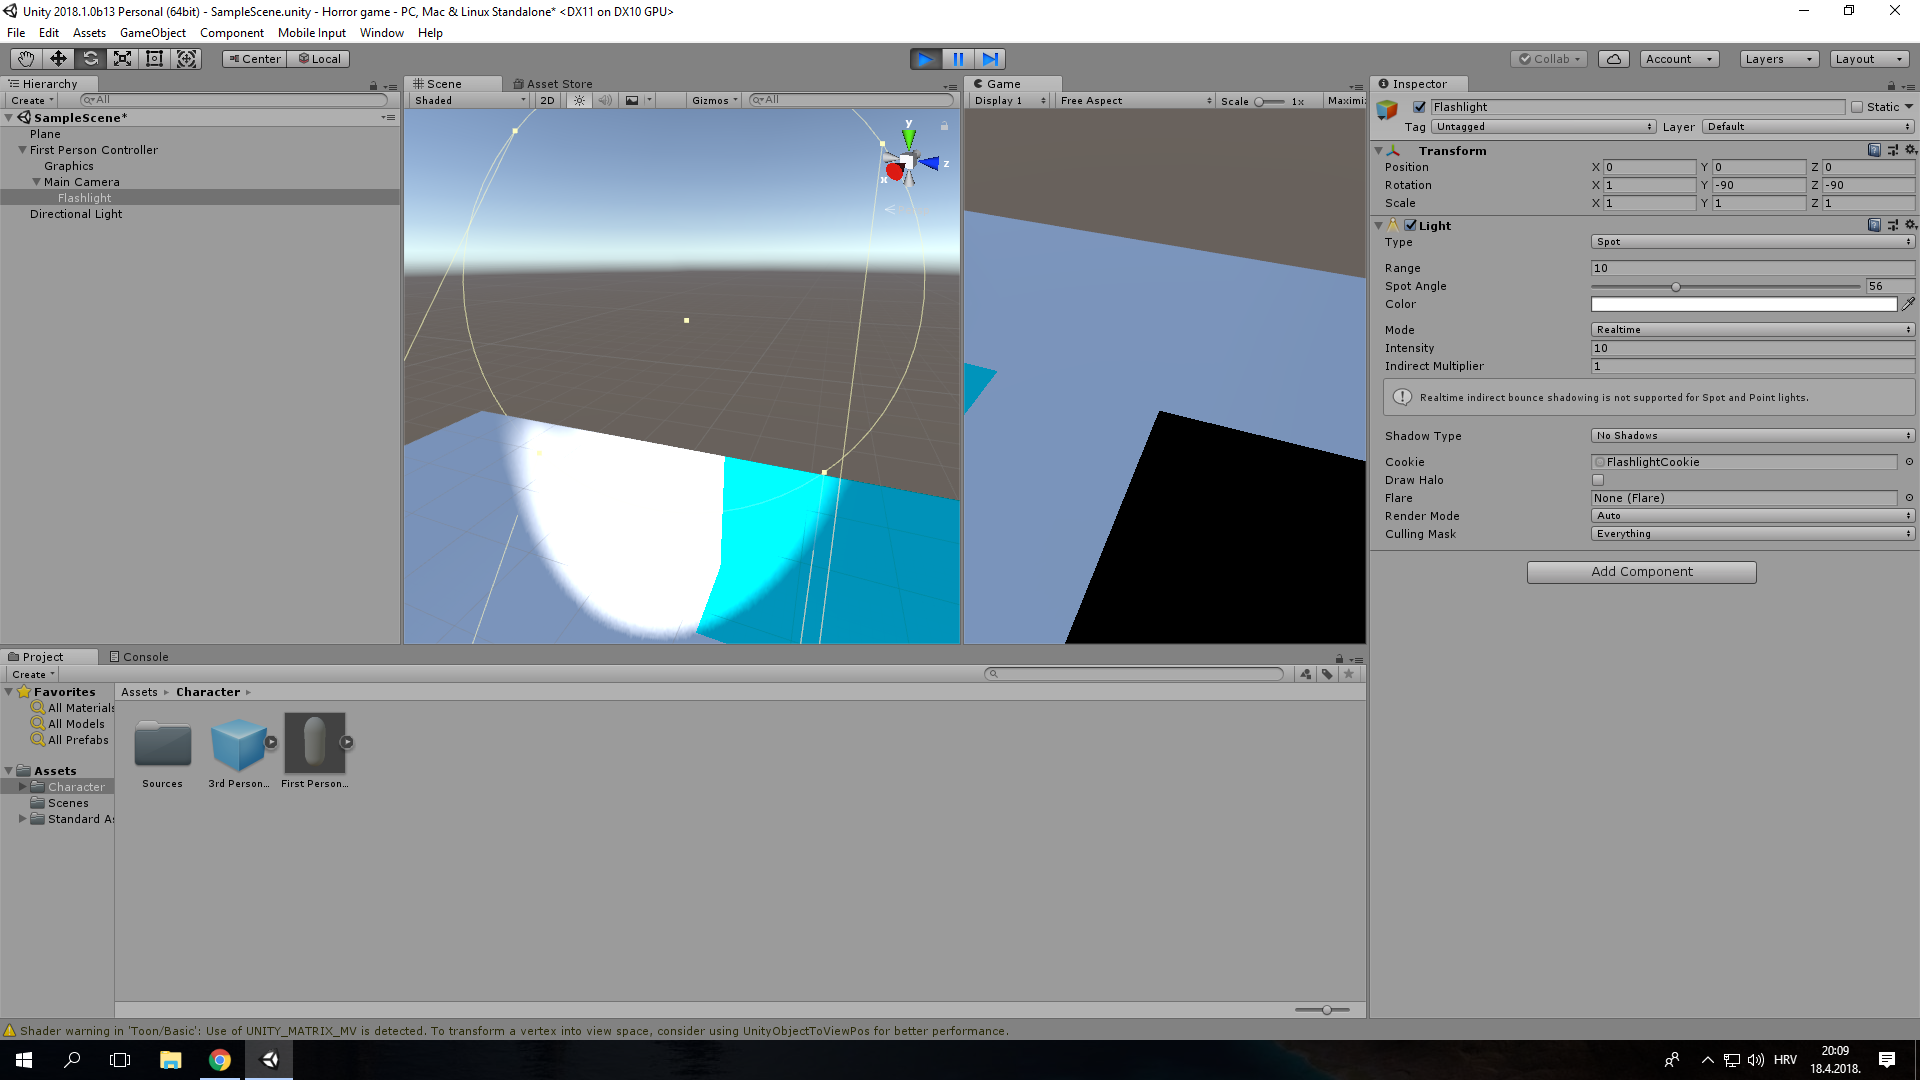Open Culling Mask dropdown
Image resolution: width=1920 pixels, height=1080 pixels.
[1753, 534]
